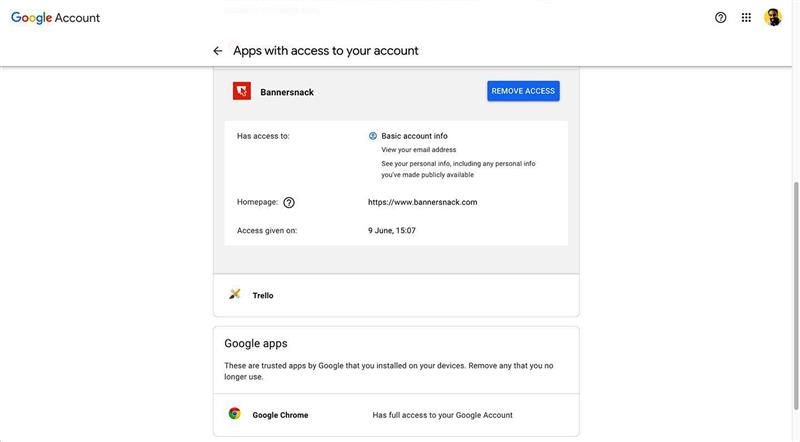Click the access given date text

click(392, 231)
